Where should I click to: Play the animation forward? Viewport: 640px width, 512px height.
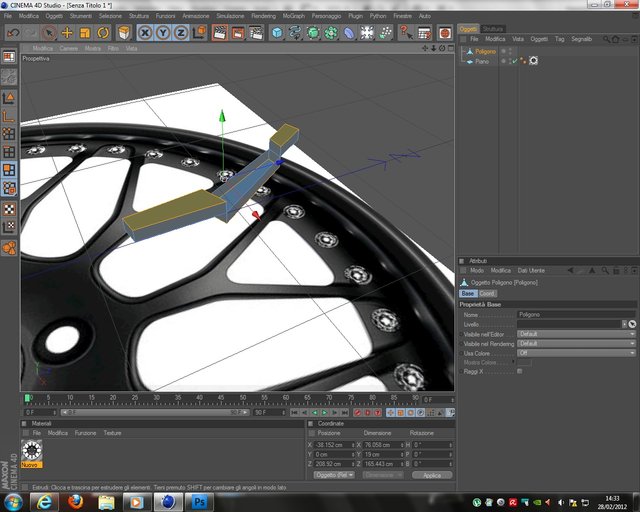[324, 413]
